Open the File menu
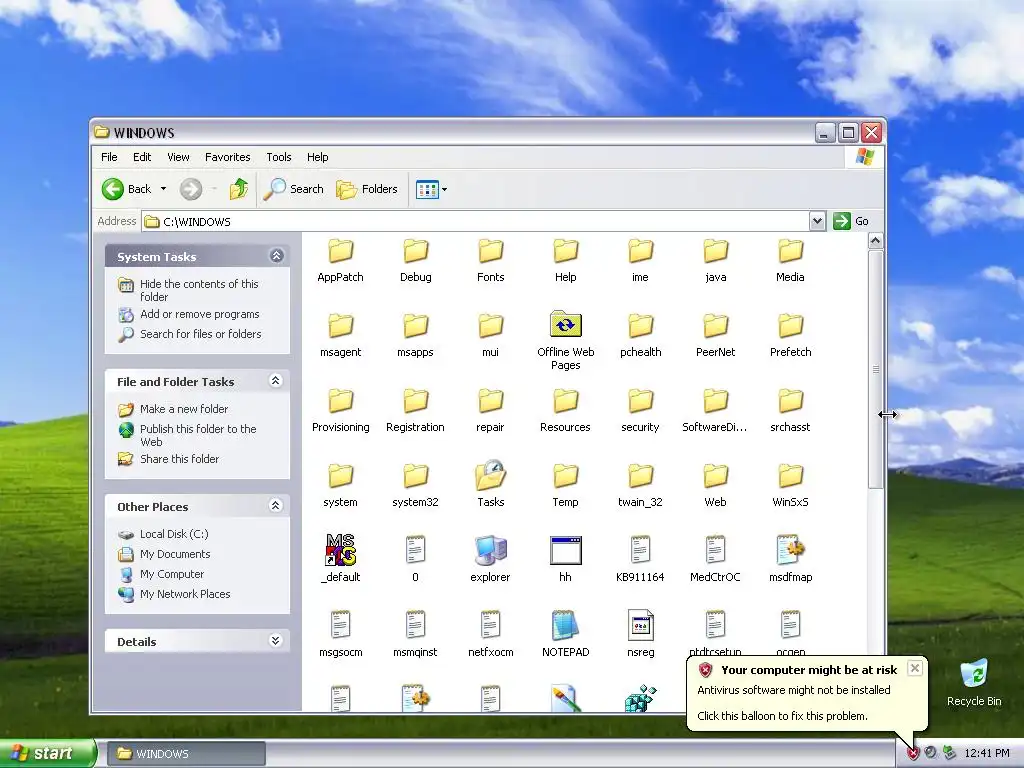The width and height of the screenshot is (1024, 768). coord(109,157)
